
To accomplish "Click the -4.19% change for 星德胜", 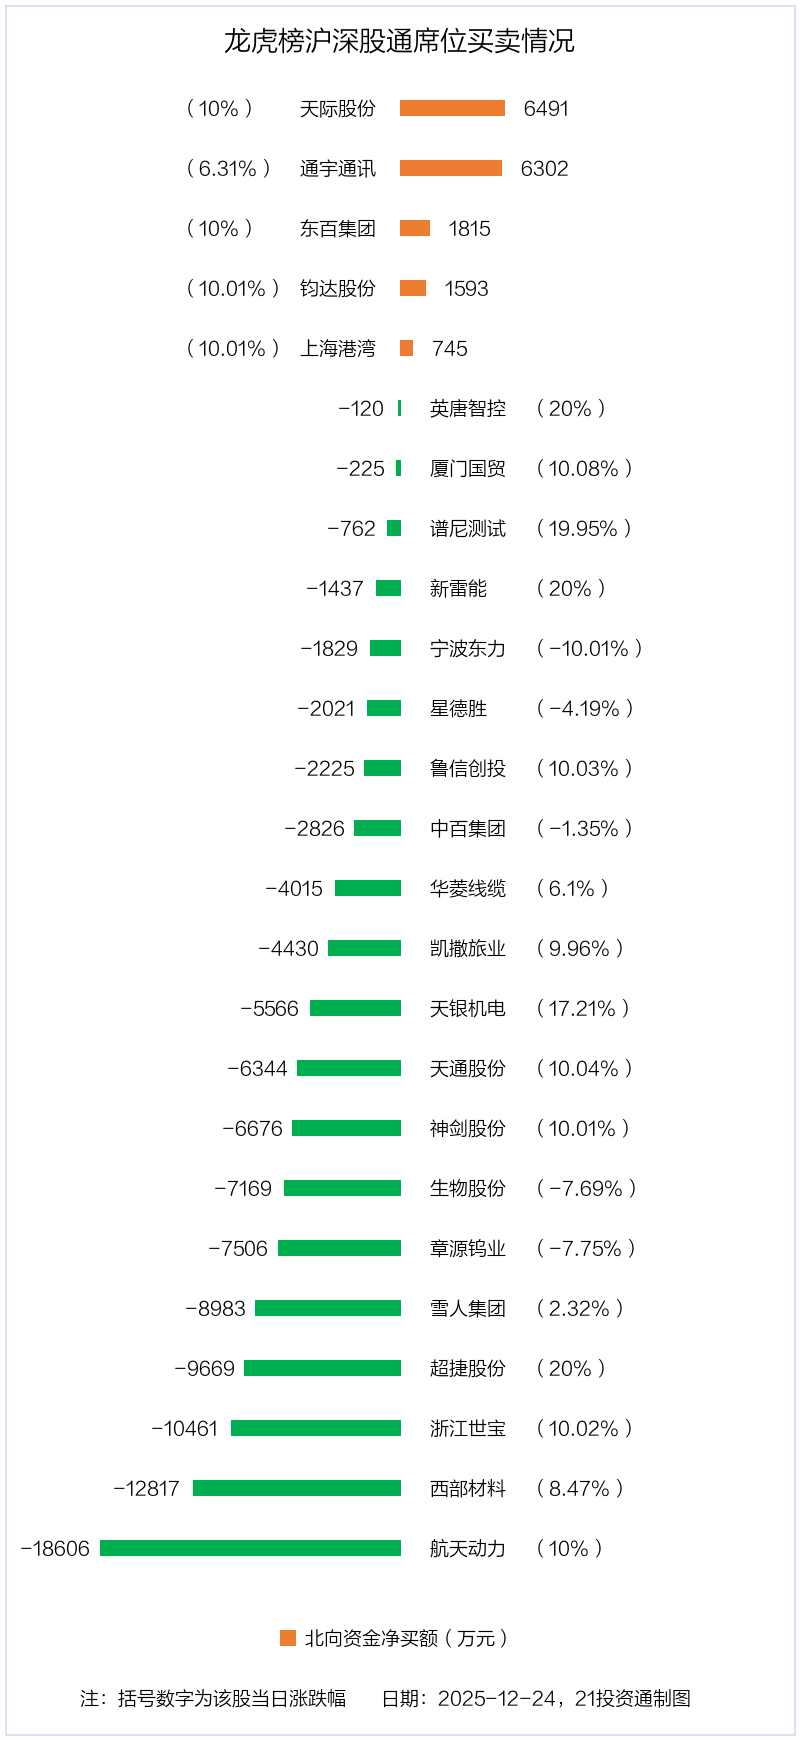I will (x=585, y=708).
